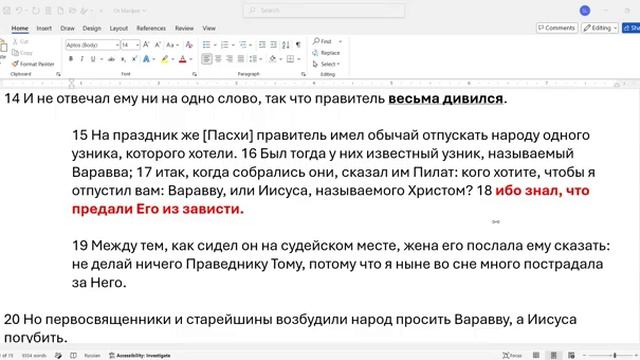Click the Redo icon in title bar
Screen dimensions: 640x360
tap(36, 11)
